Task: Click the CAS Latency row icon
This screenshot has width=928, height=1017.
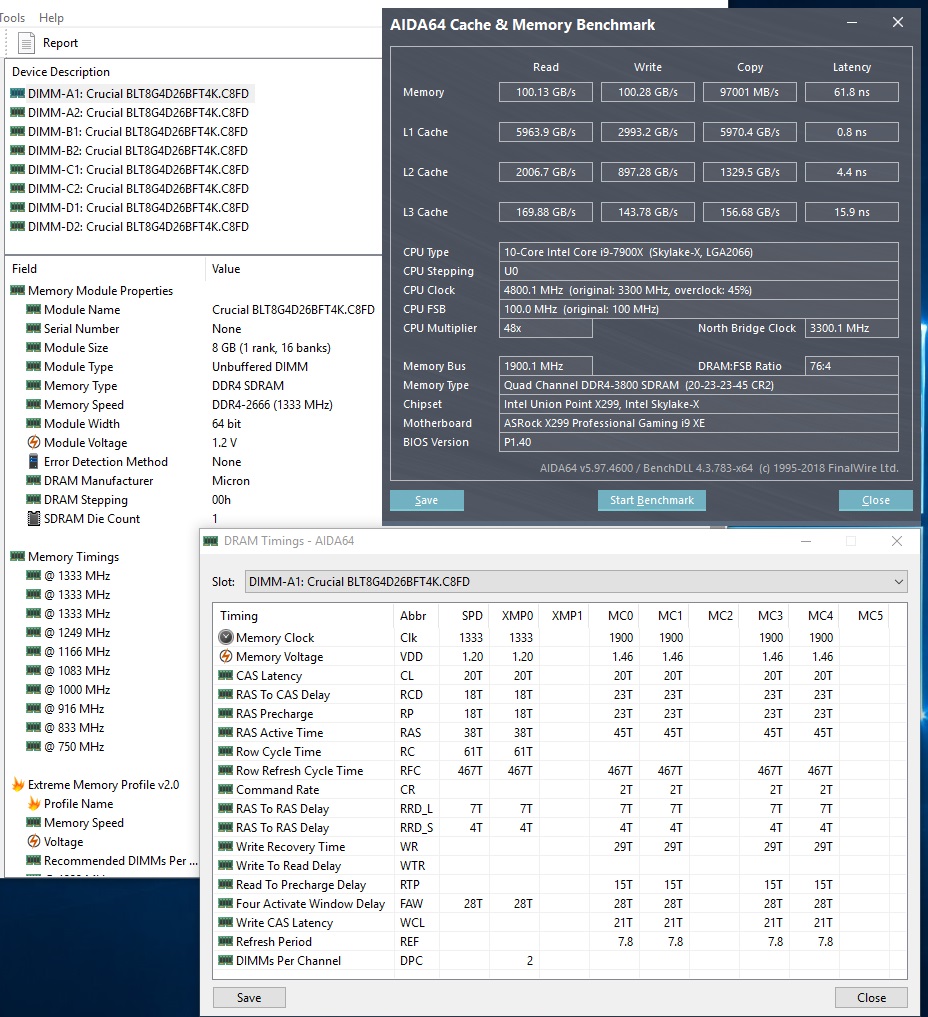Action: click(226, 675)
